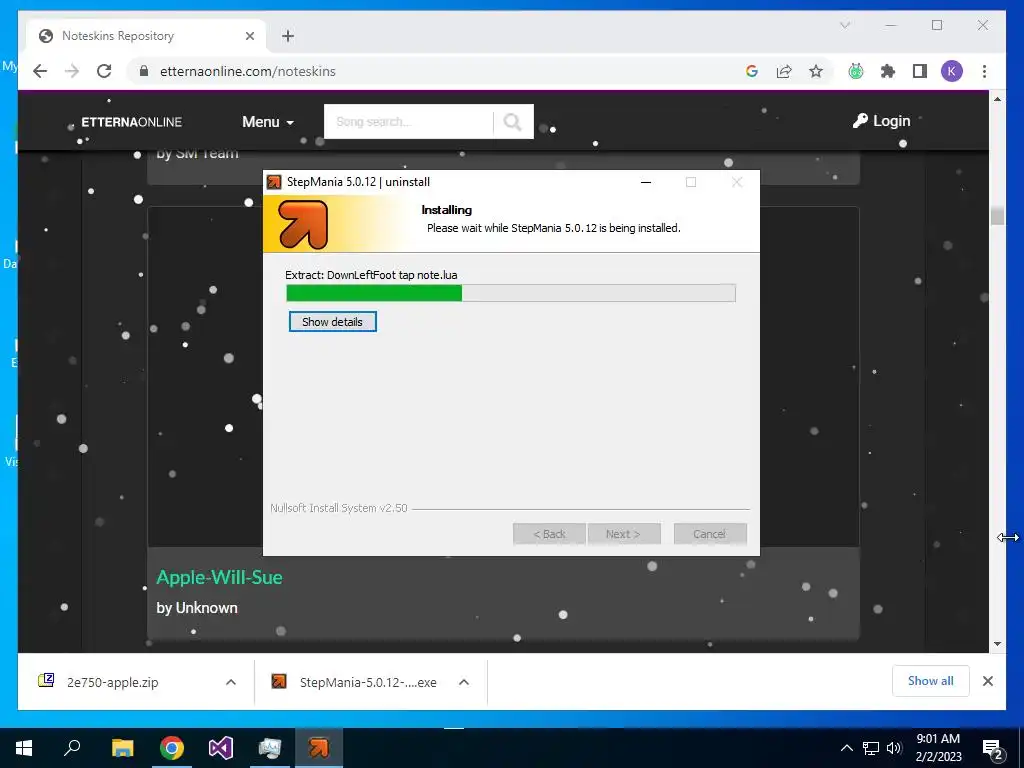
Task: Click the StepMania arrow logo in installer header
Action: [x=302, y=225]
